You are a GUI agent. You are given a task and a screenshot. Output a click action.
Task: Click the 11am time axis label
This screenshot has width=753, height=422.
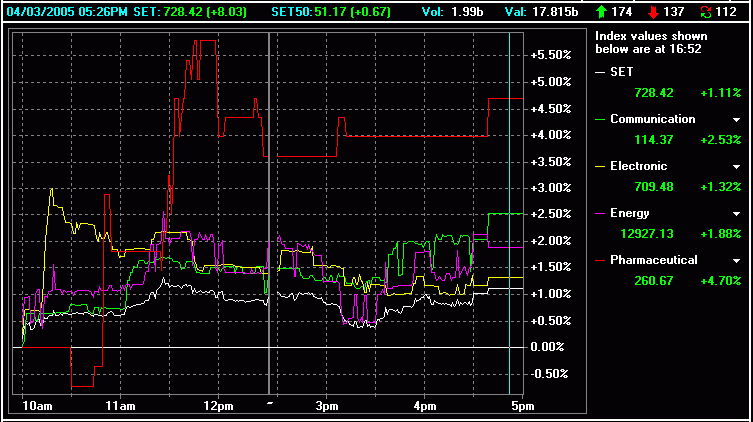click(120, 406)
